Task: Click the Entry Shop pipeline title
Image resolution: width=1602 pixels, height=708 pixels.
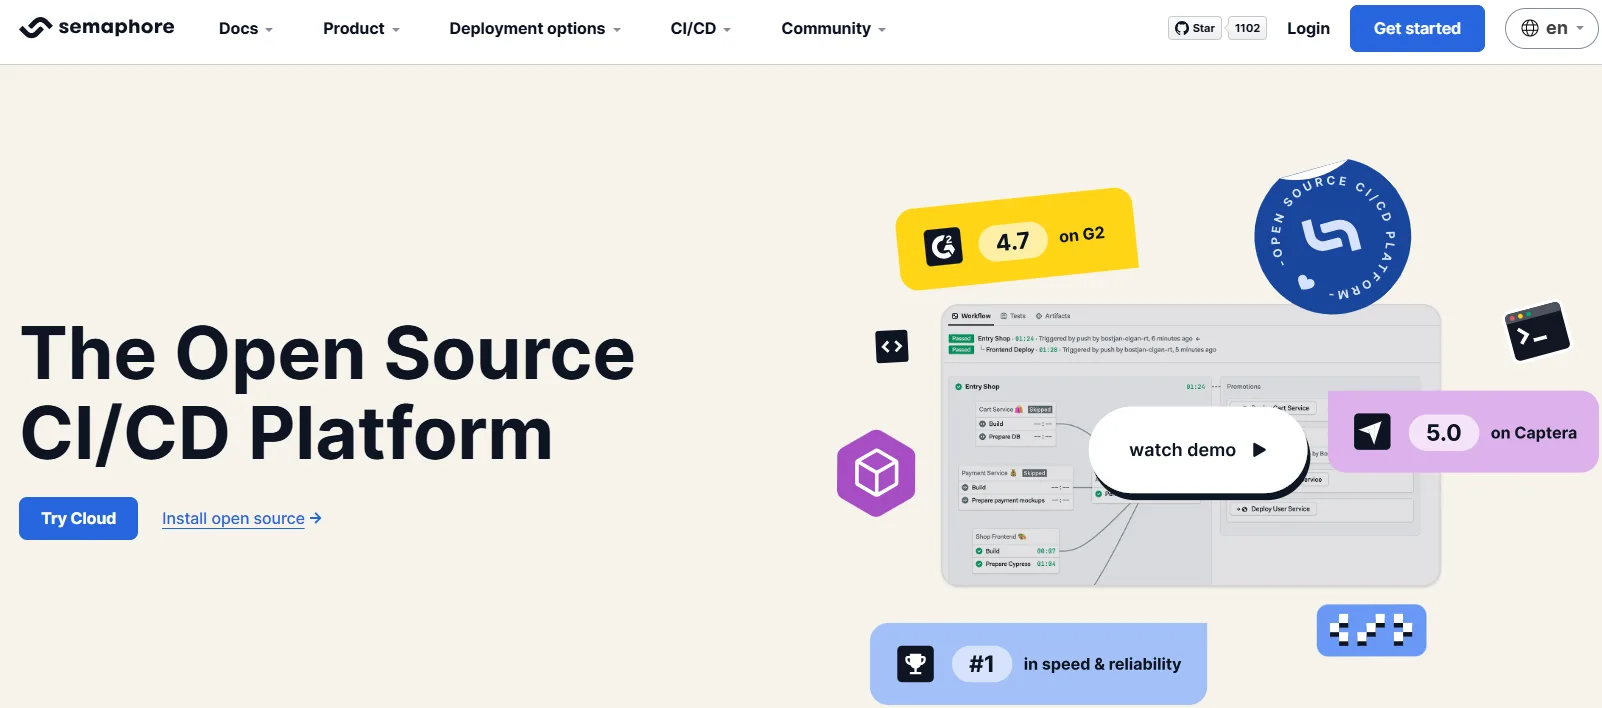Action: point(982,387)
